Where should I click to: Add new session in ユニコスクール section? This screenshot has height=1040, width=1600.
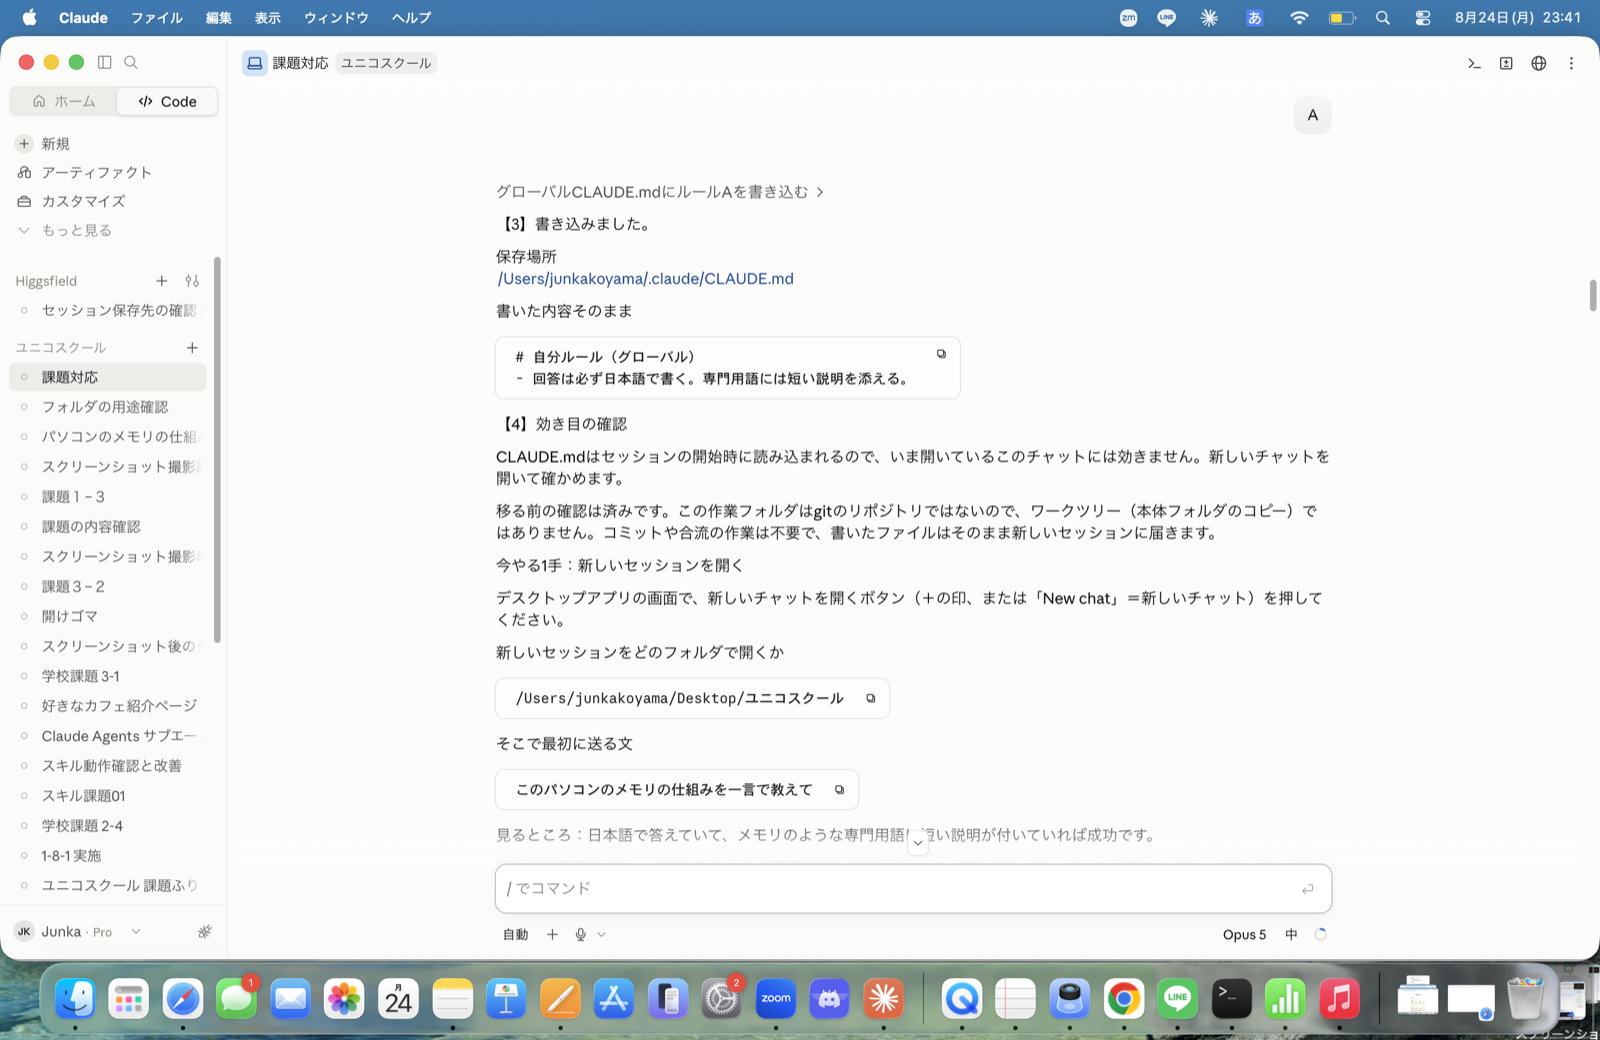192,347
